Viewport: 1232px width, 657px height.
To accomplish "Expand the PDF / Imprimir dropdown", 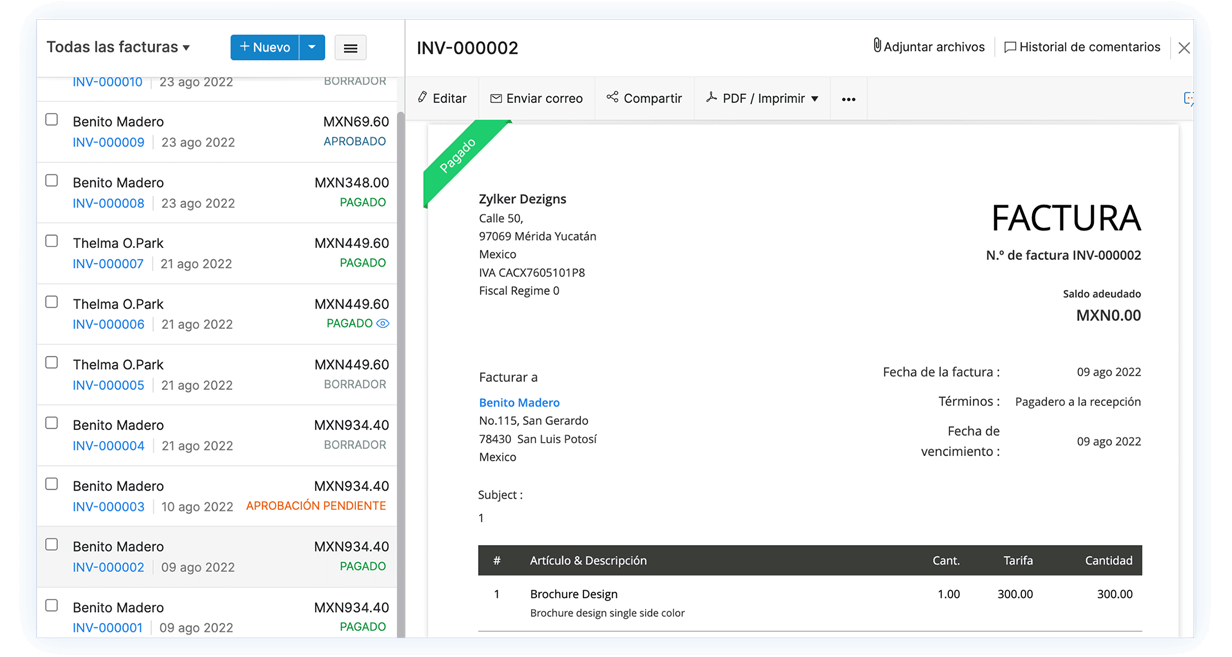I will point(814,99).
